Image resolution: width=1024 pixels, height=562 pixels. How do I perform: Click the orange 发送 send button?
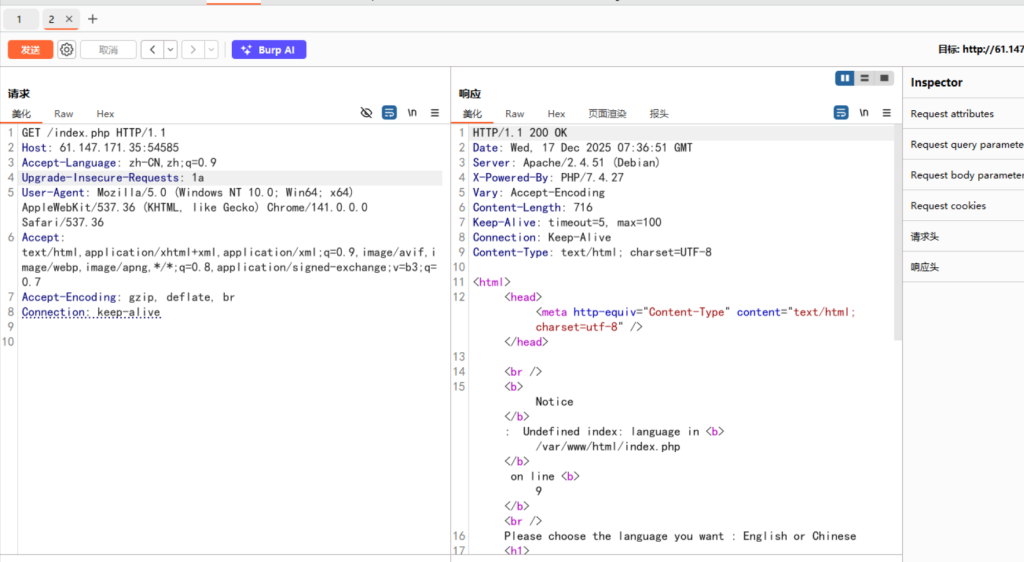coord(30,49)
